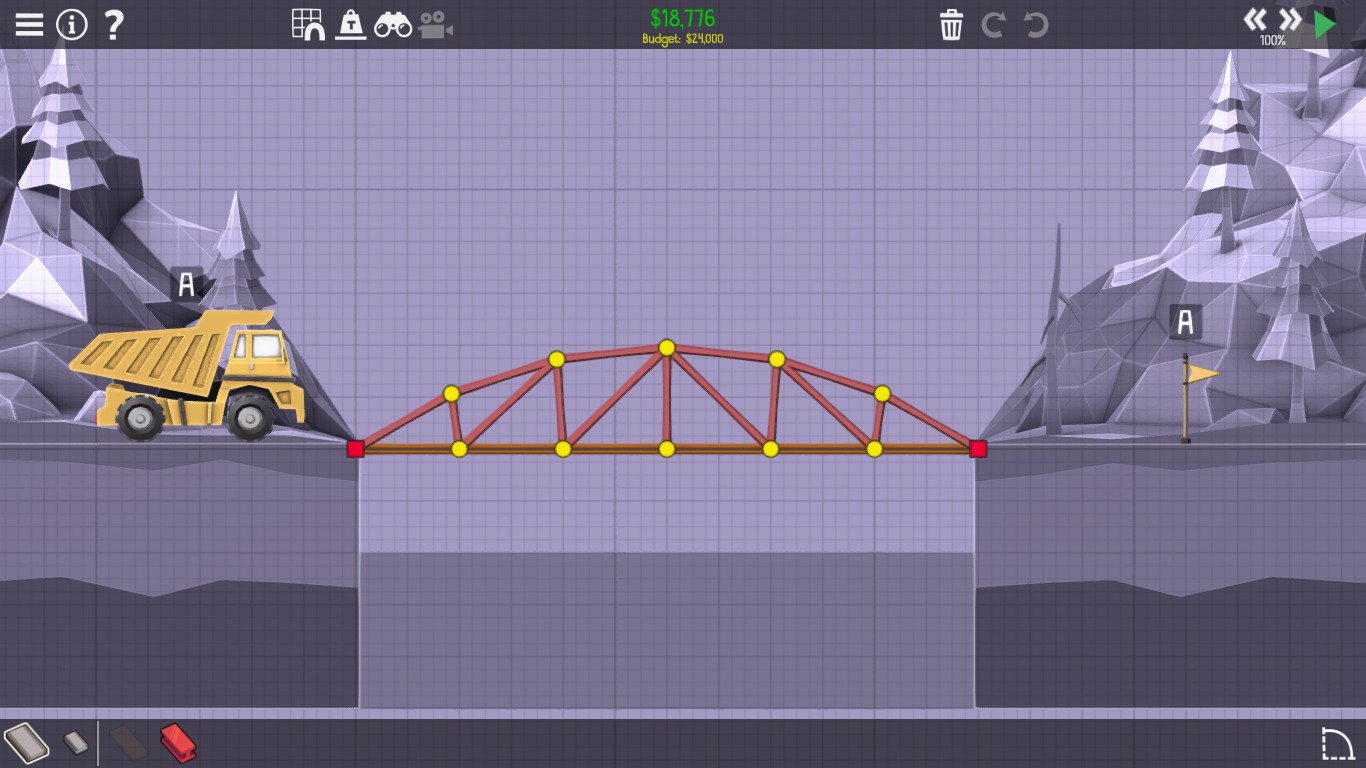Click the tonne weight icon
Screen dimensions: 1366x768
pyautogui.click(x=351, y=24)
